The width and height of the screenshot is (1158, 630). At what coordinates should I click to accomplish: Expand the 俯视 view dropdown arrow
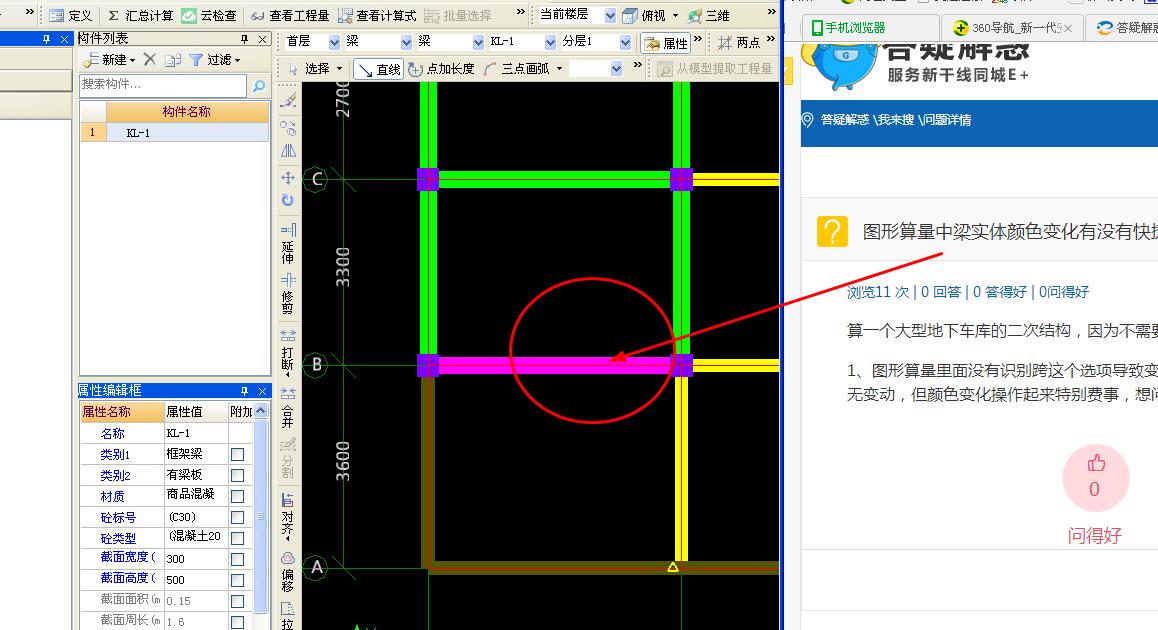675,16
